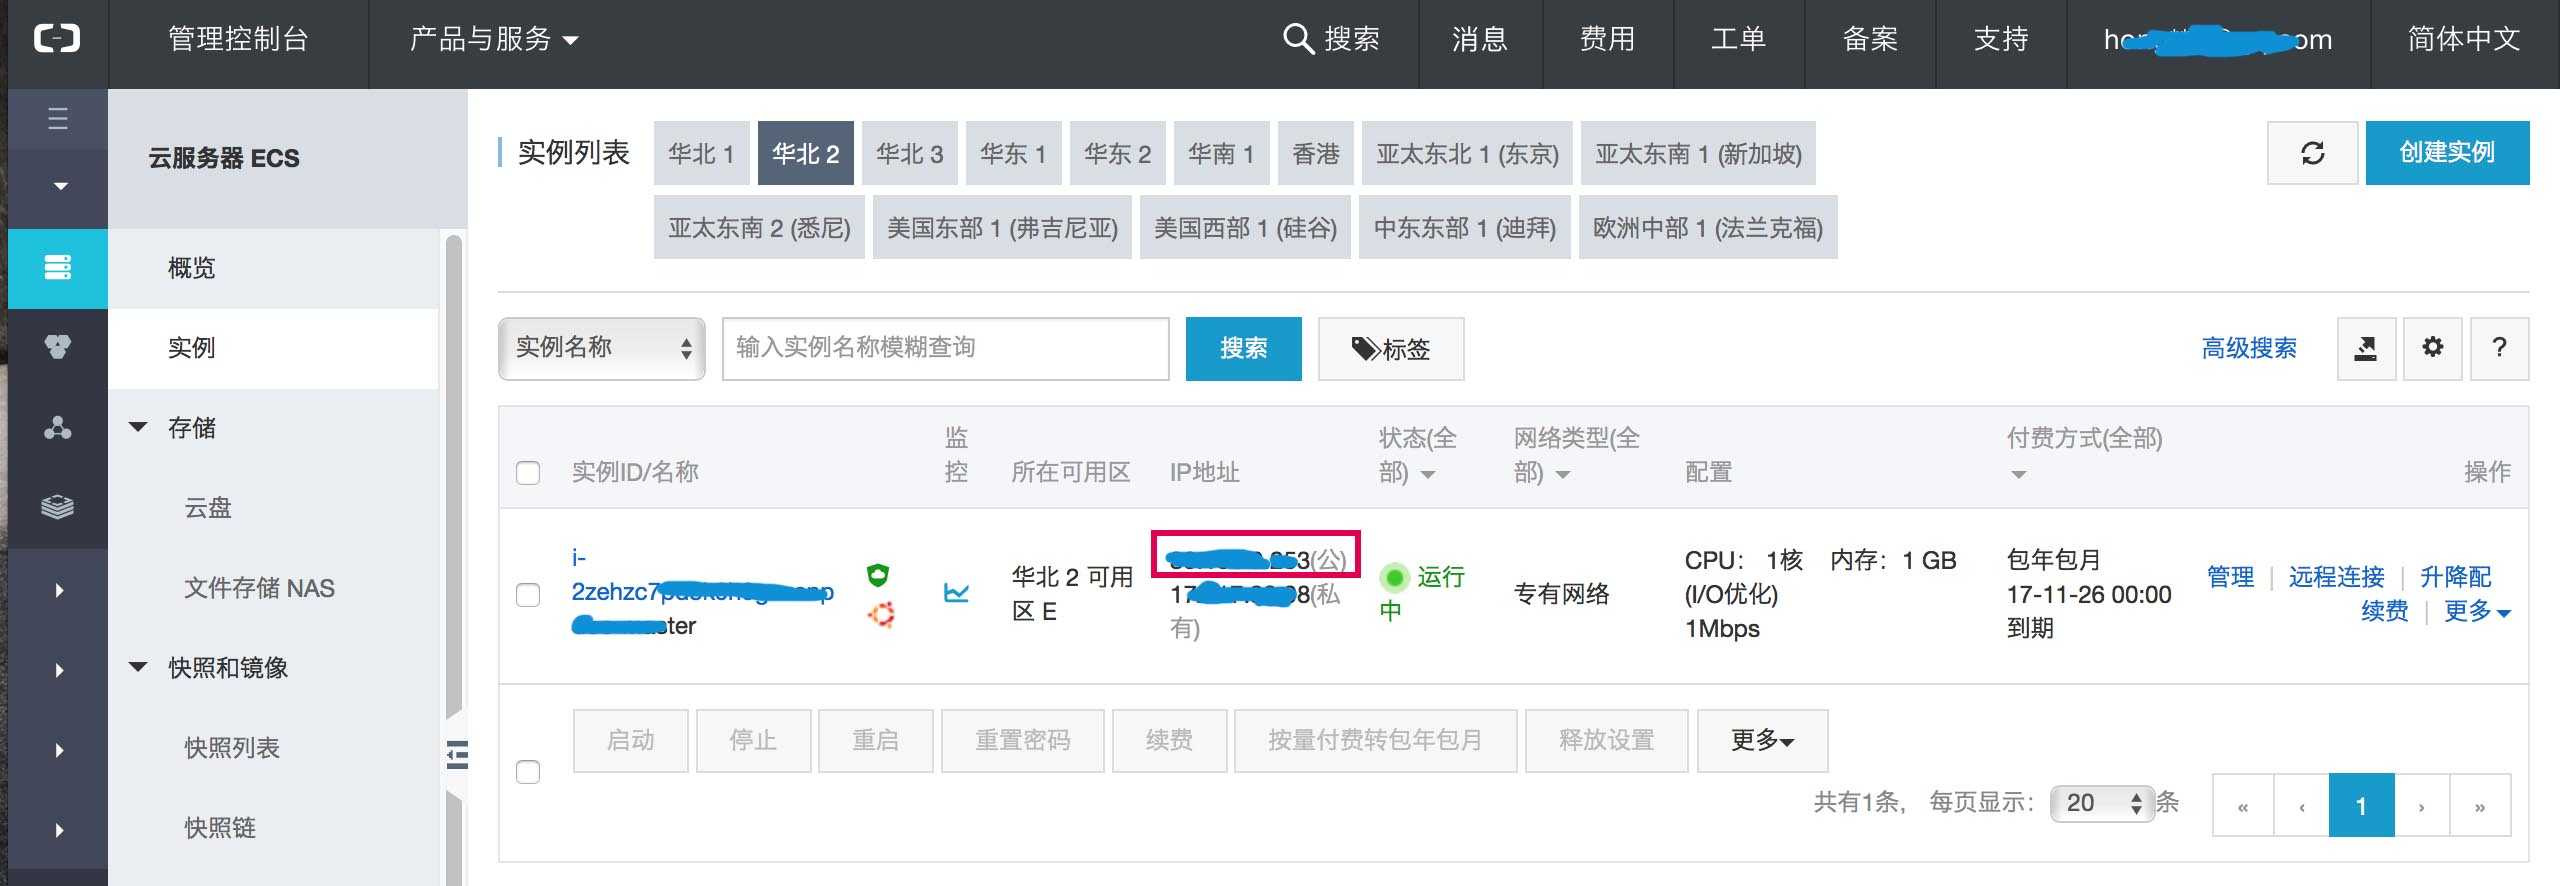Viewport: 2560px width, 886px height.
Task: Open the stacked layers icon in left rail
Action: pos(58,507)
